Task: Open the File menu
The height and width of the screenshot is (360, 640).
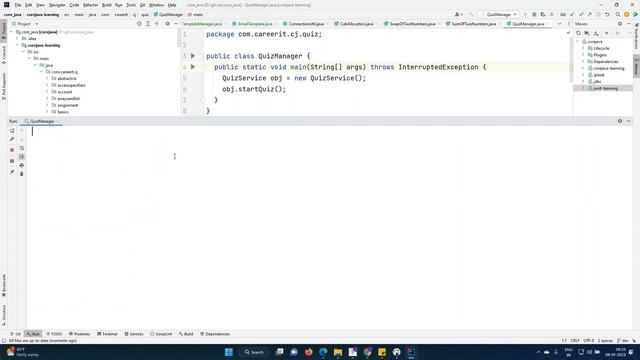Action: click(x=18, y=5)
